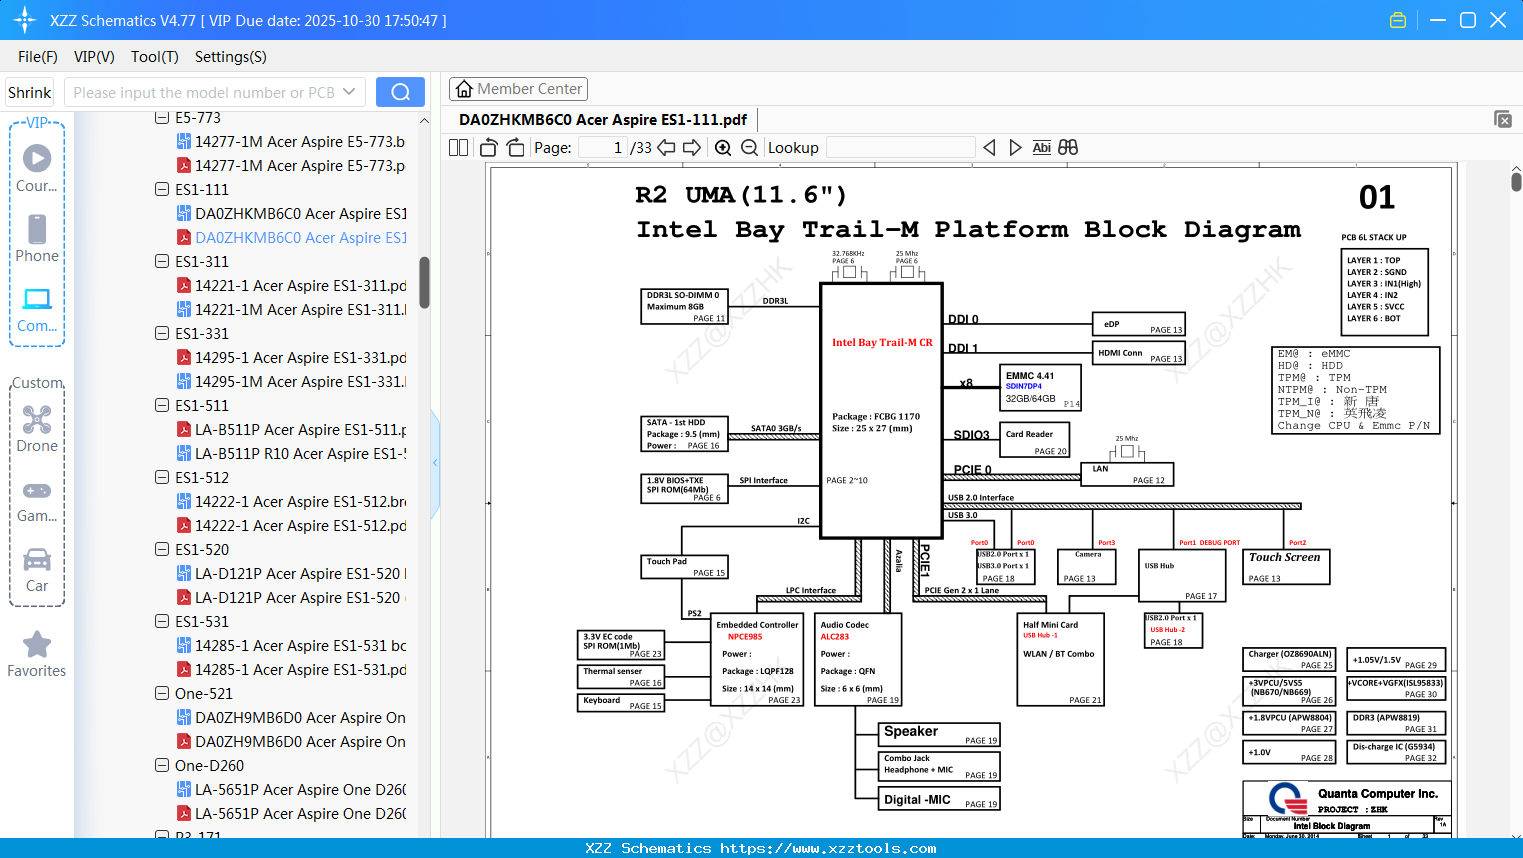
Task: Click the blue search magnifier button
Action: pos(400,92)
